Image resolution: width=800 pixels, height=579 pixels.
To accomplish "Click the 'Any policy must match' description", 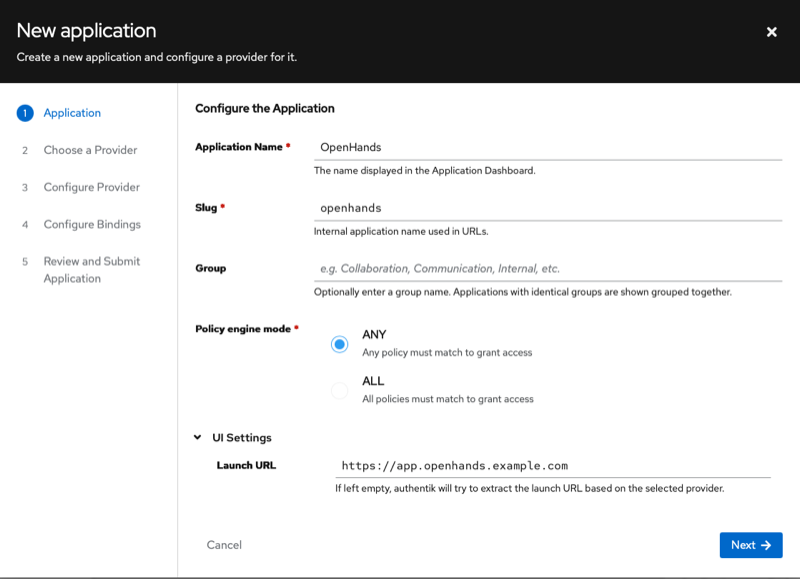I will pyautogui.click(x=447, y=353).
